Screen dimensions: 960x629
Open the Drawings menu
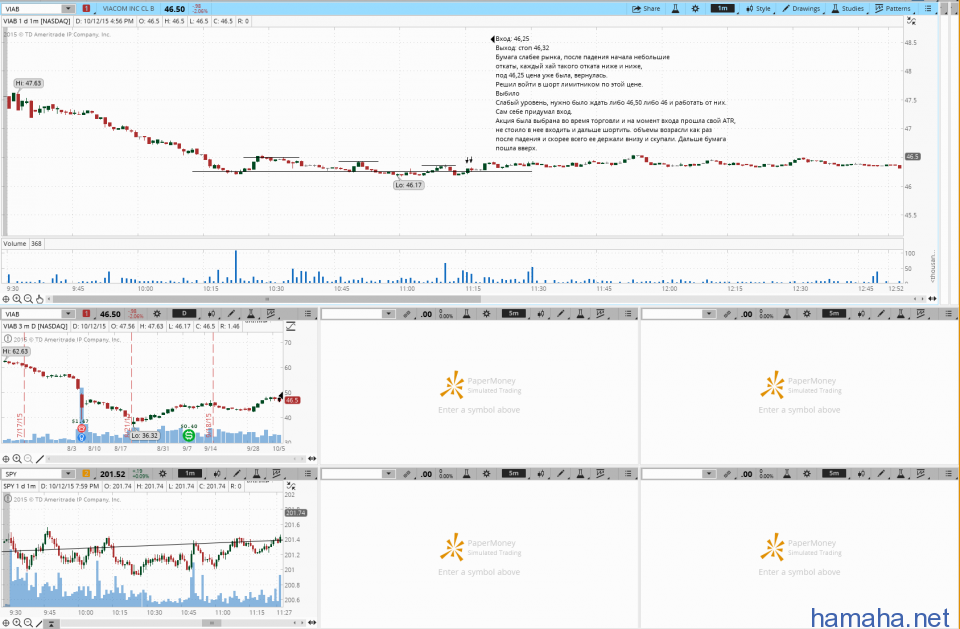801,9
